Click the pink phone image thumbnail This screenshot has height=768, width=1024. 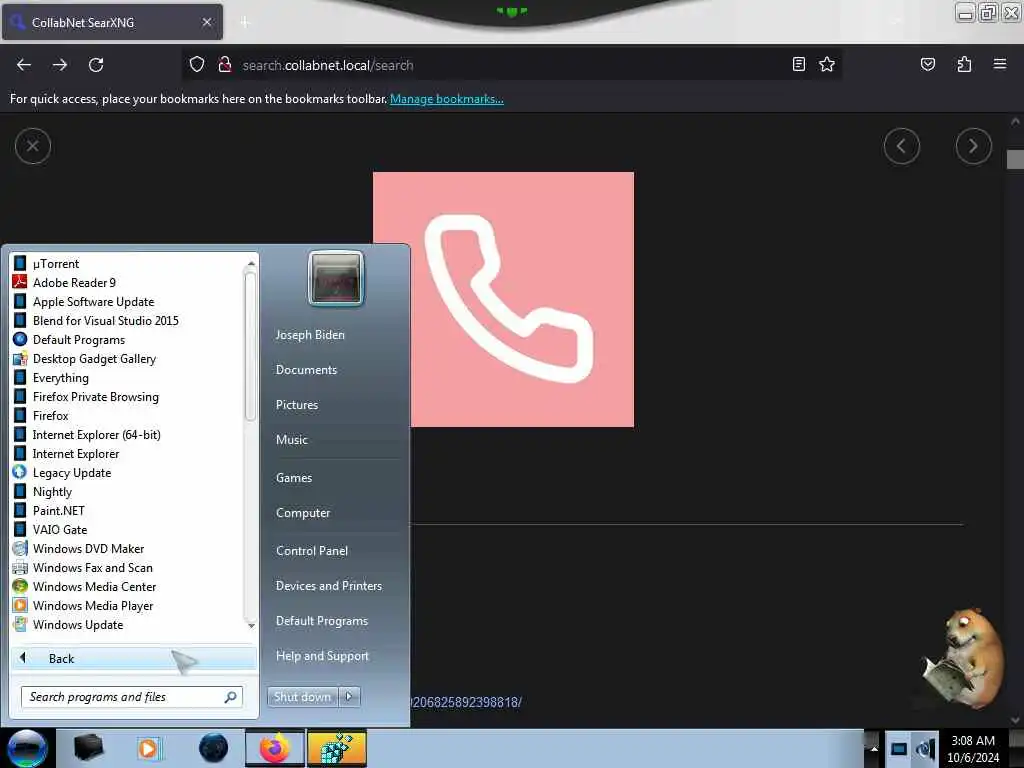503,299
